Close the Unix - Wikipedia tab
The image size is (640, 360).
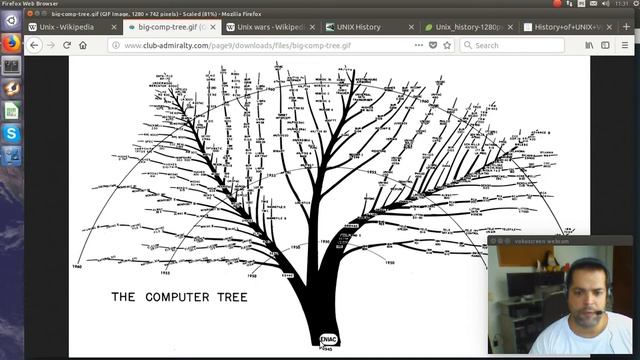point(114,27)
